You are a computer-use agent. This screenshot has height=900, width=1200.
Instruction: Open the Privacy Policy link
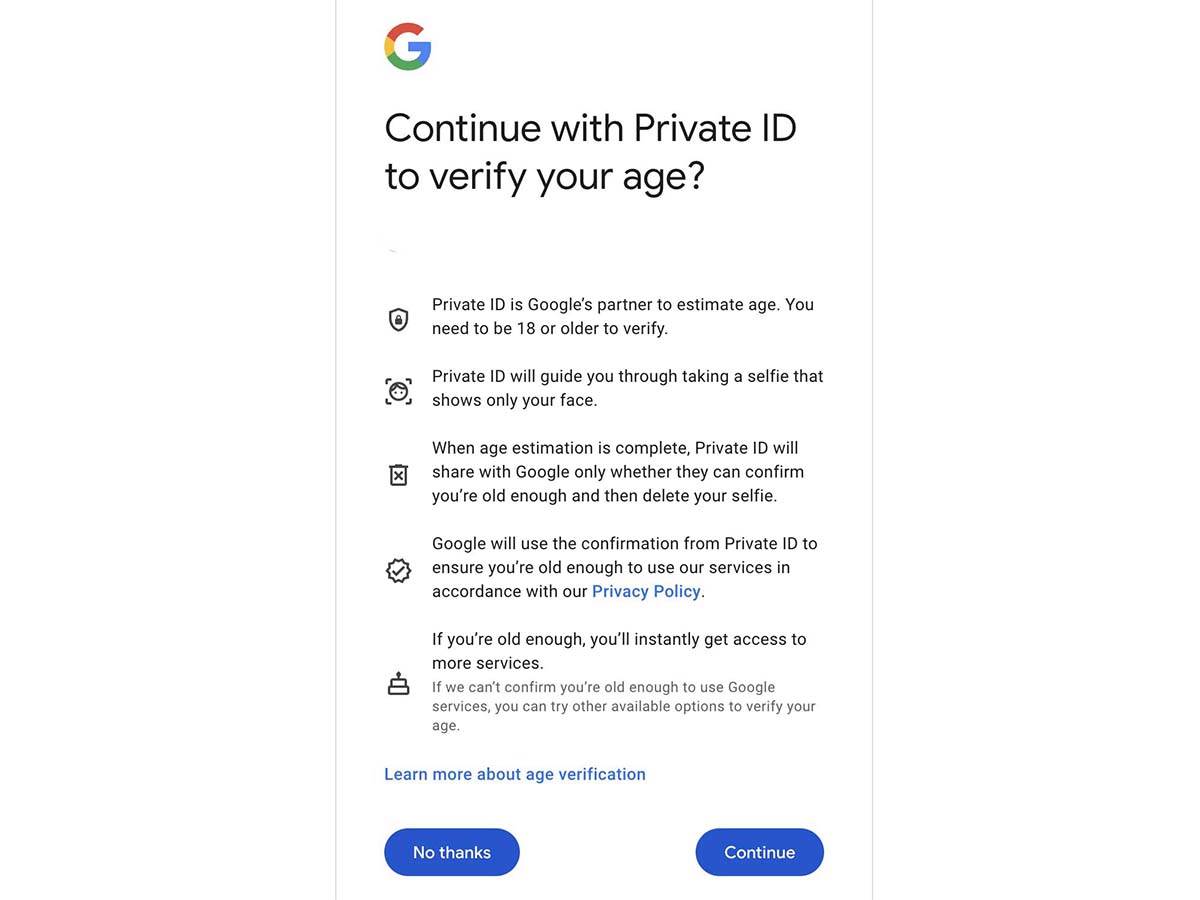click(x=646, y=591)
